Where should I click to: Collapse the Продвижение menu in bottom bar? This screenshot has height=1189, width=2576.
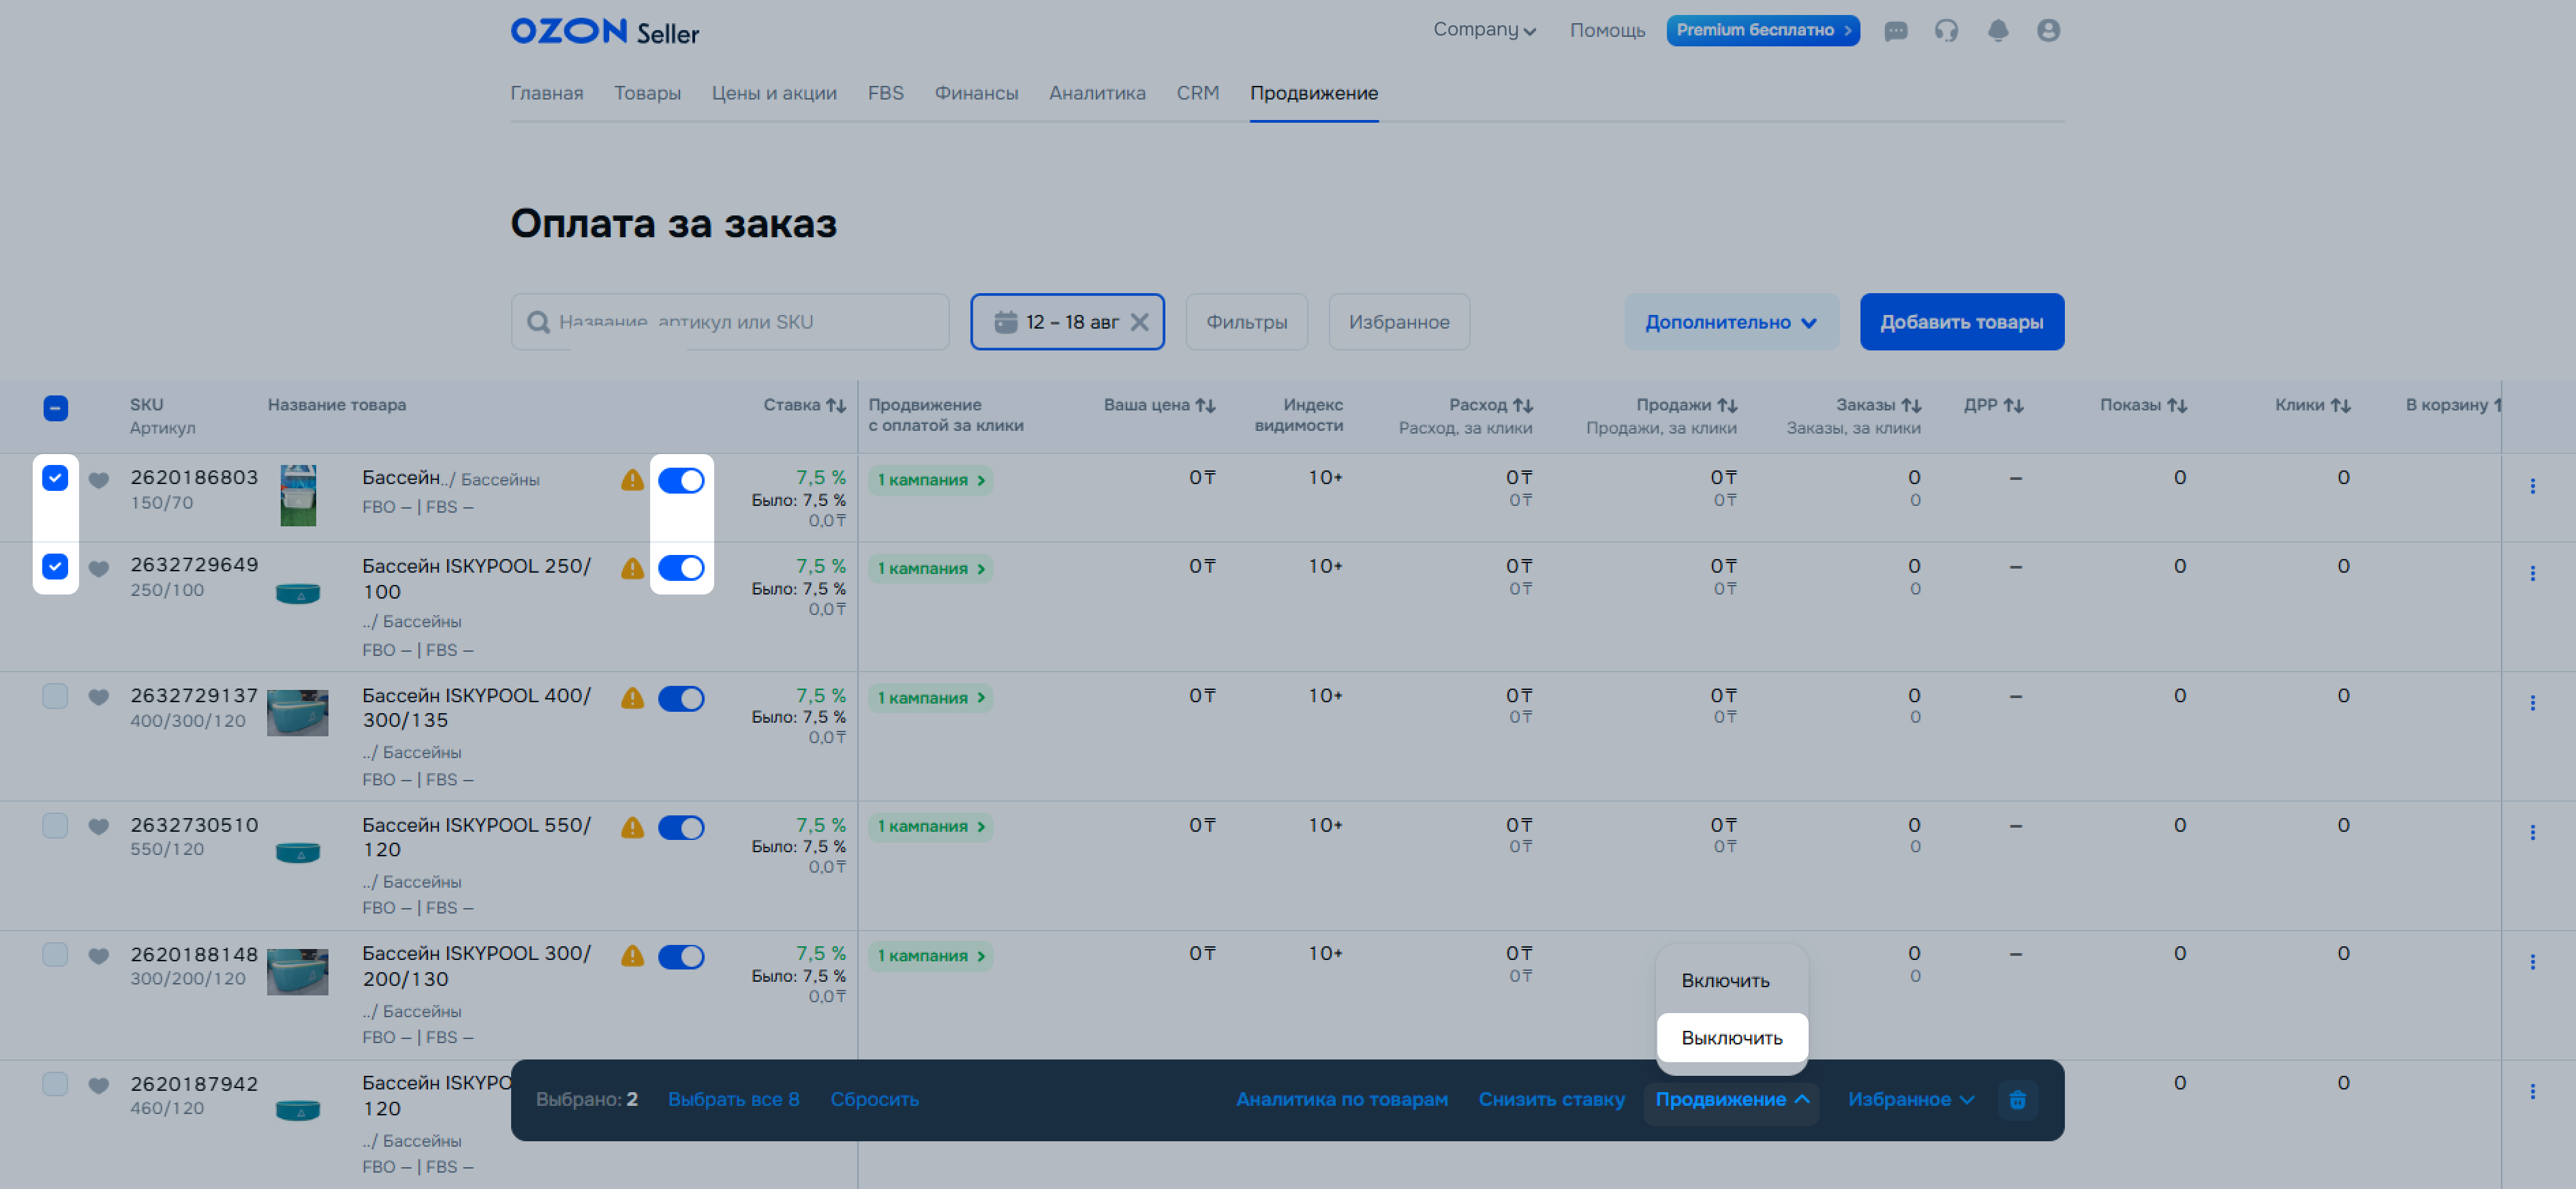click(x=1731, y=1100)
